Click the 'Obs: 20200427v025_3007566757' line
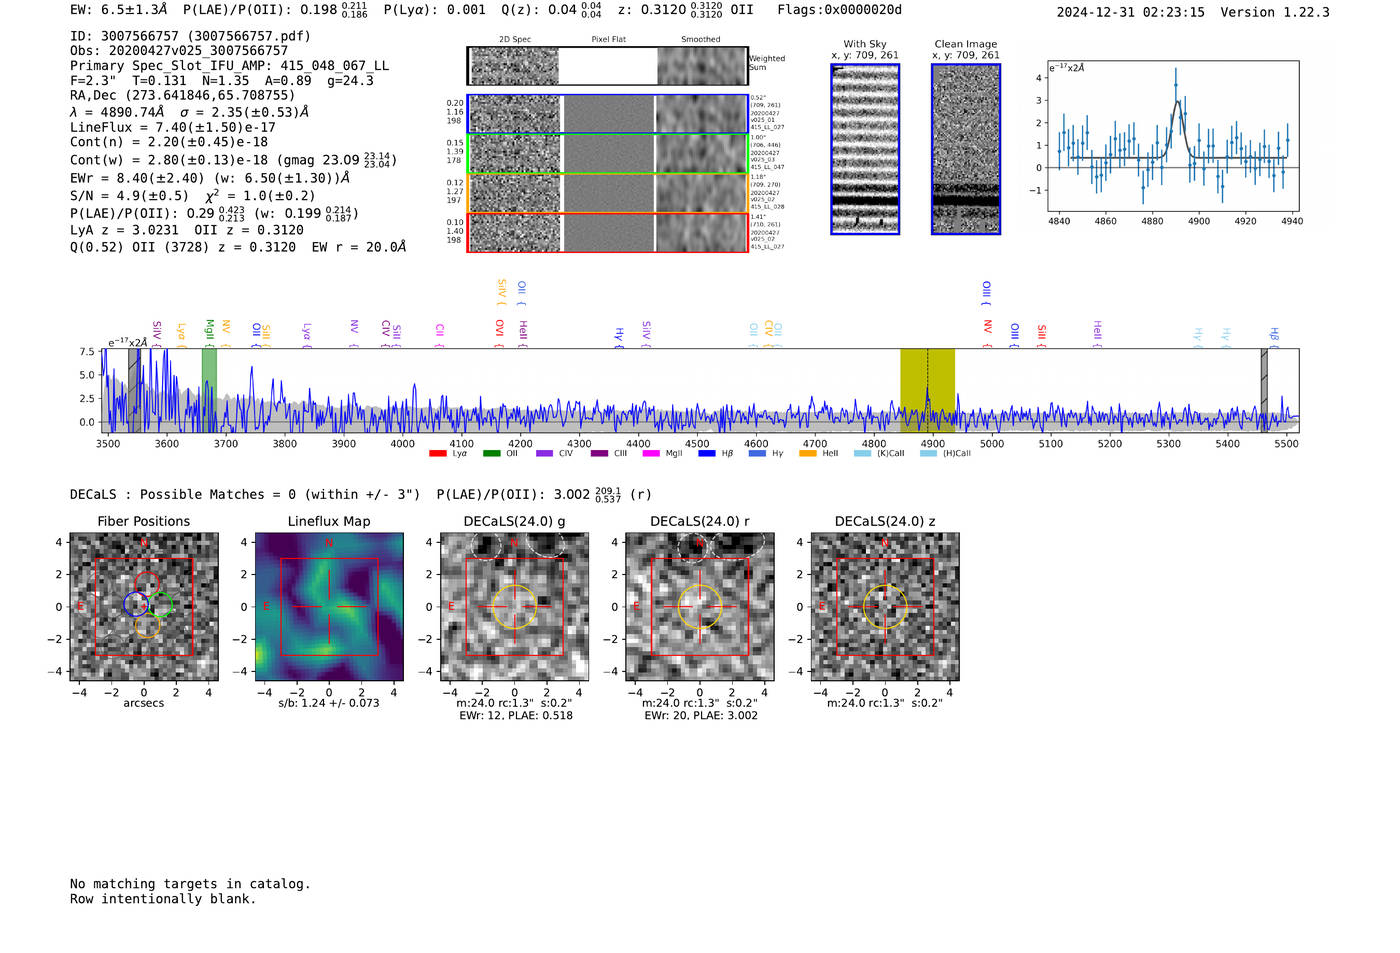The image size is (1400, 953). click(179, 50)
